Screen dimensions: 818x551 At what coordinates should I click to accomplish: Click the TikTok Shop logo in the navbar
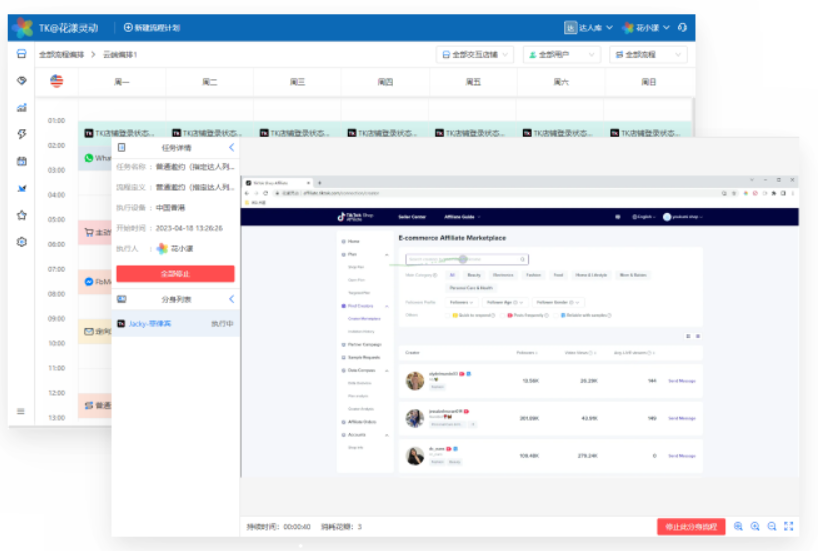[x=355, y=217]
